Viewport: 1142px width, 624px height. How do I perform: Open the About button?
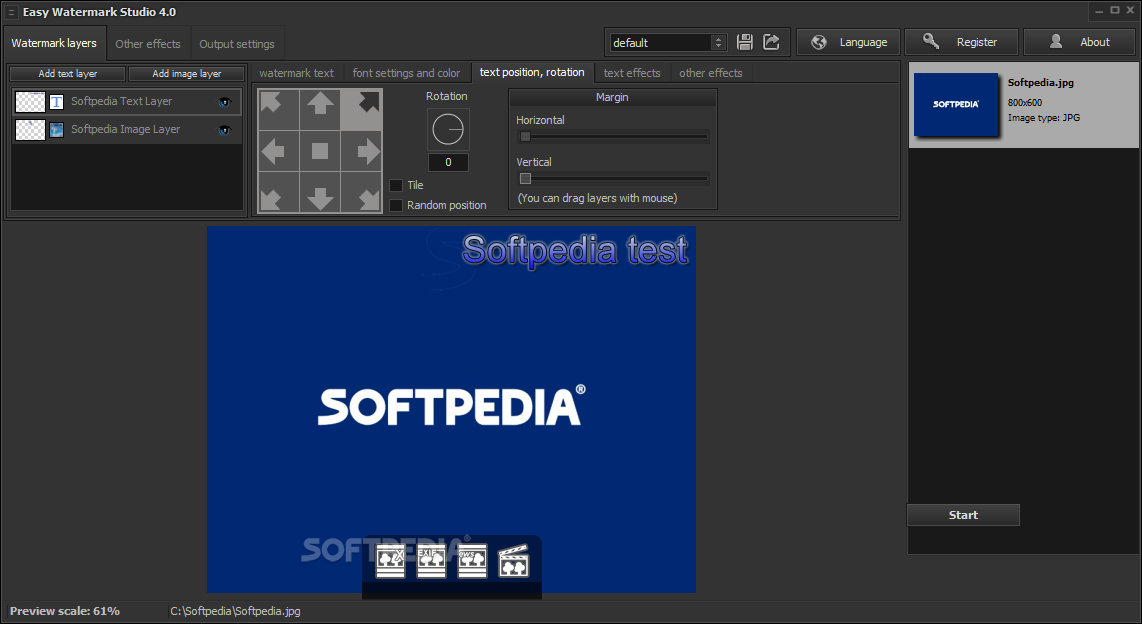[1081, 42]
